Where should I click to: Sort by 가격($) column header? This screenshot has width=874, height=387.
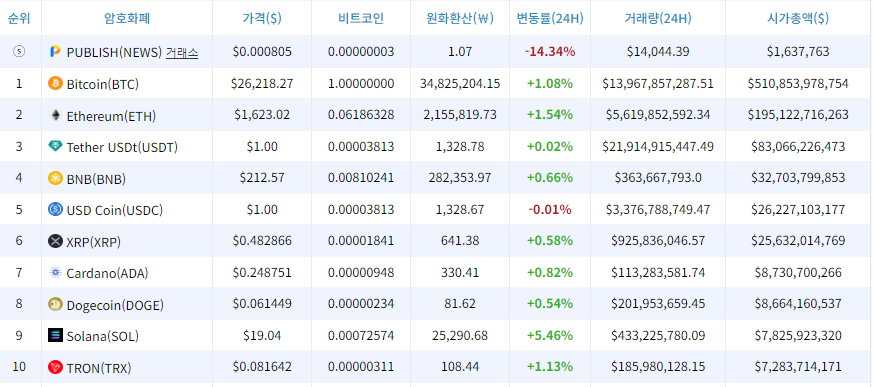(262, 18)
